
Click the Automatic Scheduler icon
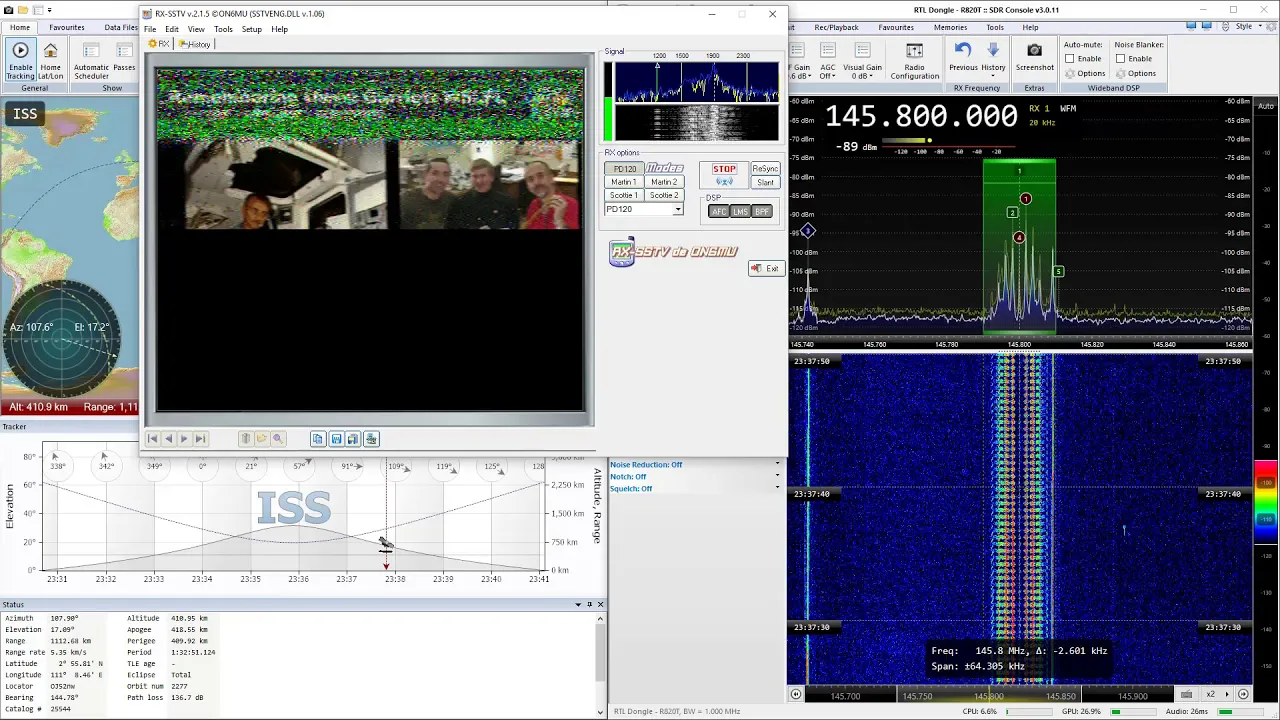[x=91, y=60]
